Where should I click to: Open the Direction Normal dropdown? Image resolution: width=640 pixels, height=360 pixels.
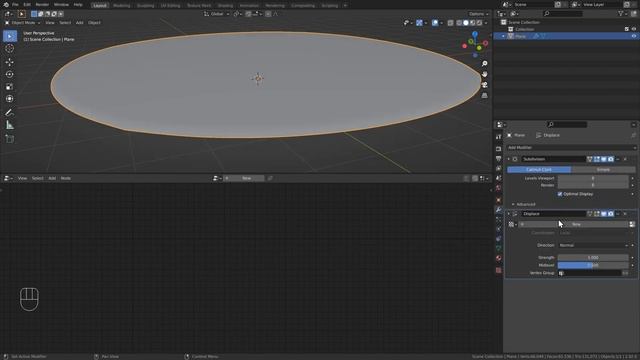pyautogui.click(x=593, y=245)
